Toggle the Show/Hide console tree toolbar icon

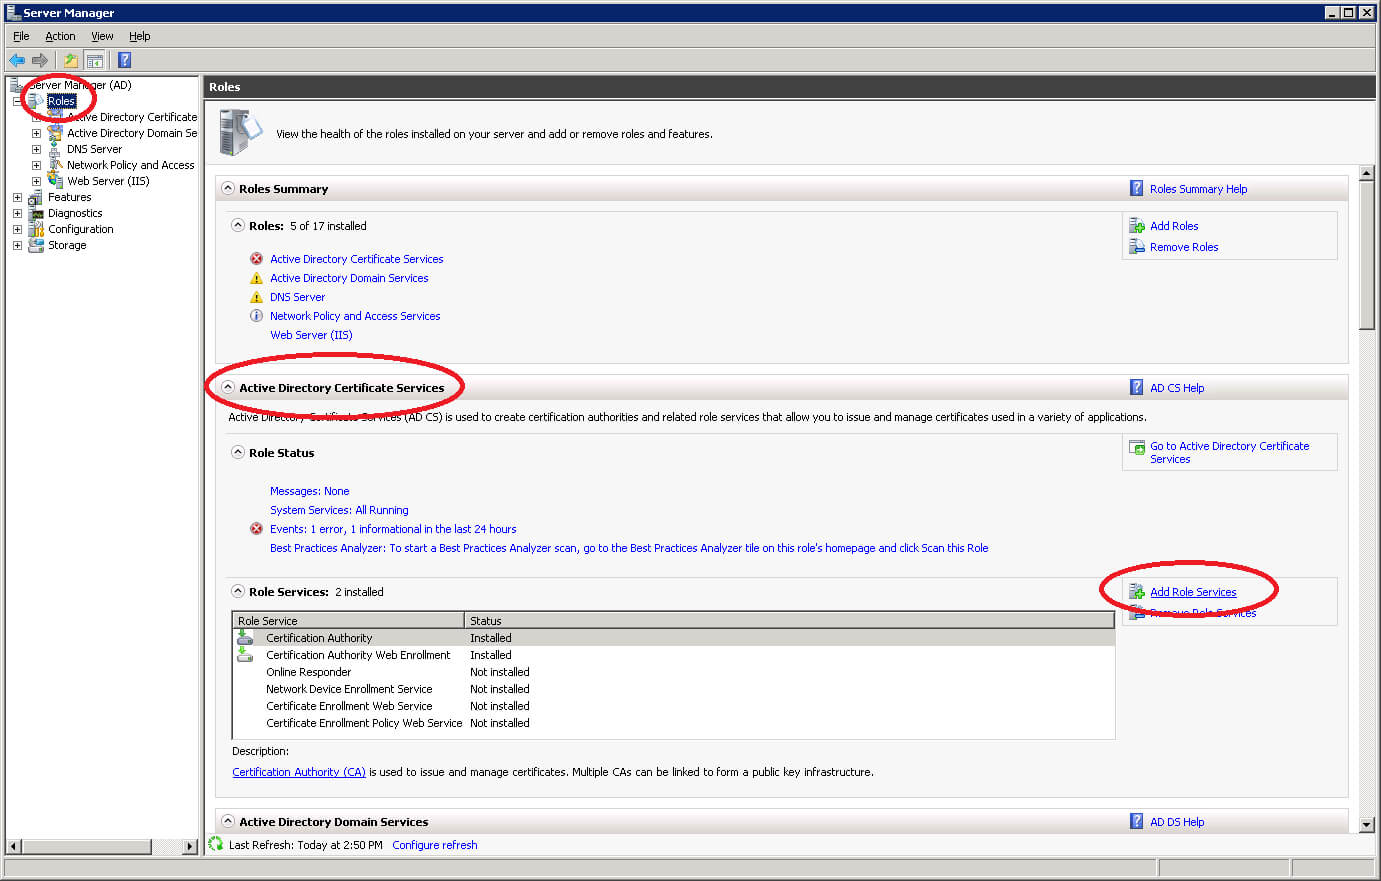click(95, 60)
